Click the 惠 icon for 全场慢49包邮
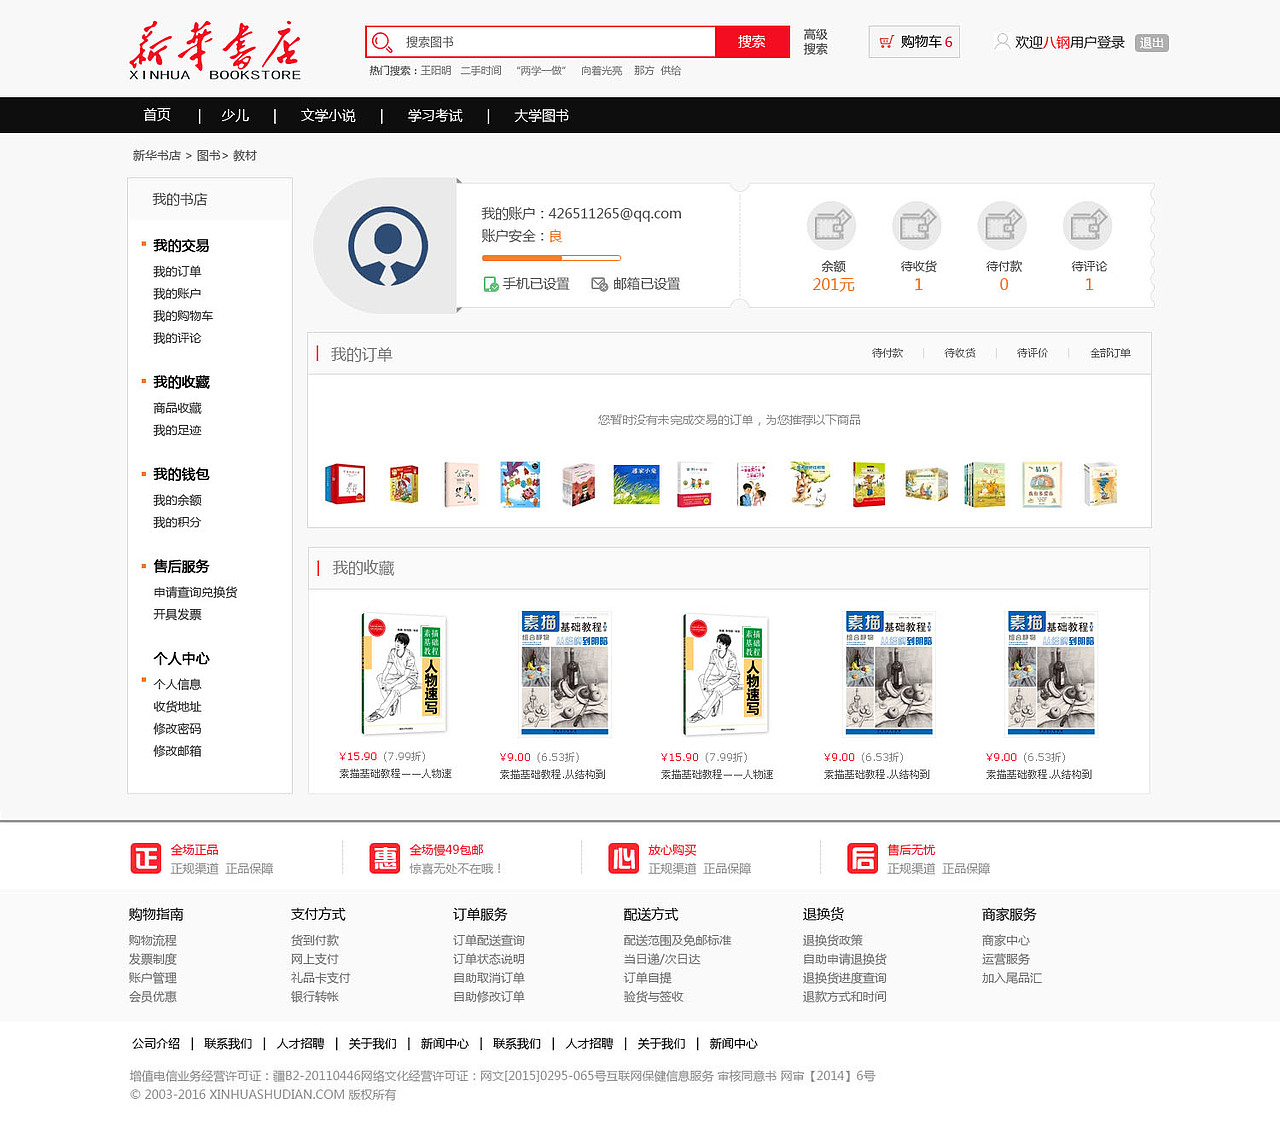The width and height of the screenshot is (1280, 1139). point(385,858)
